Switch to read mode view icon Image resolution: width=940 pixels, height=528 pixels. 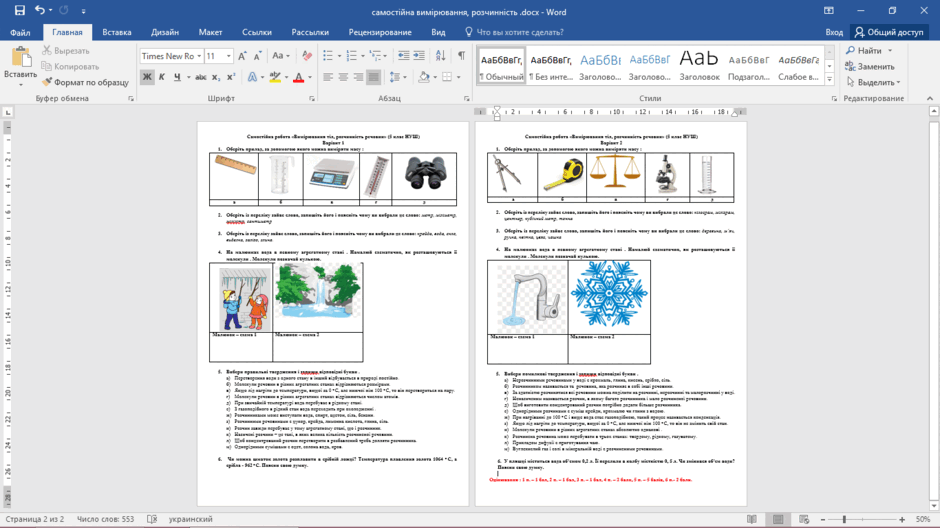[x=752, y=519]
